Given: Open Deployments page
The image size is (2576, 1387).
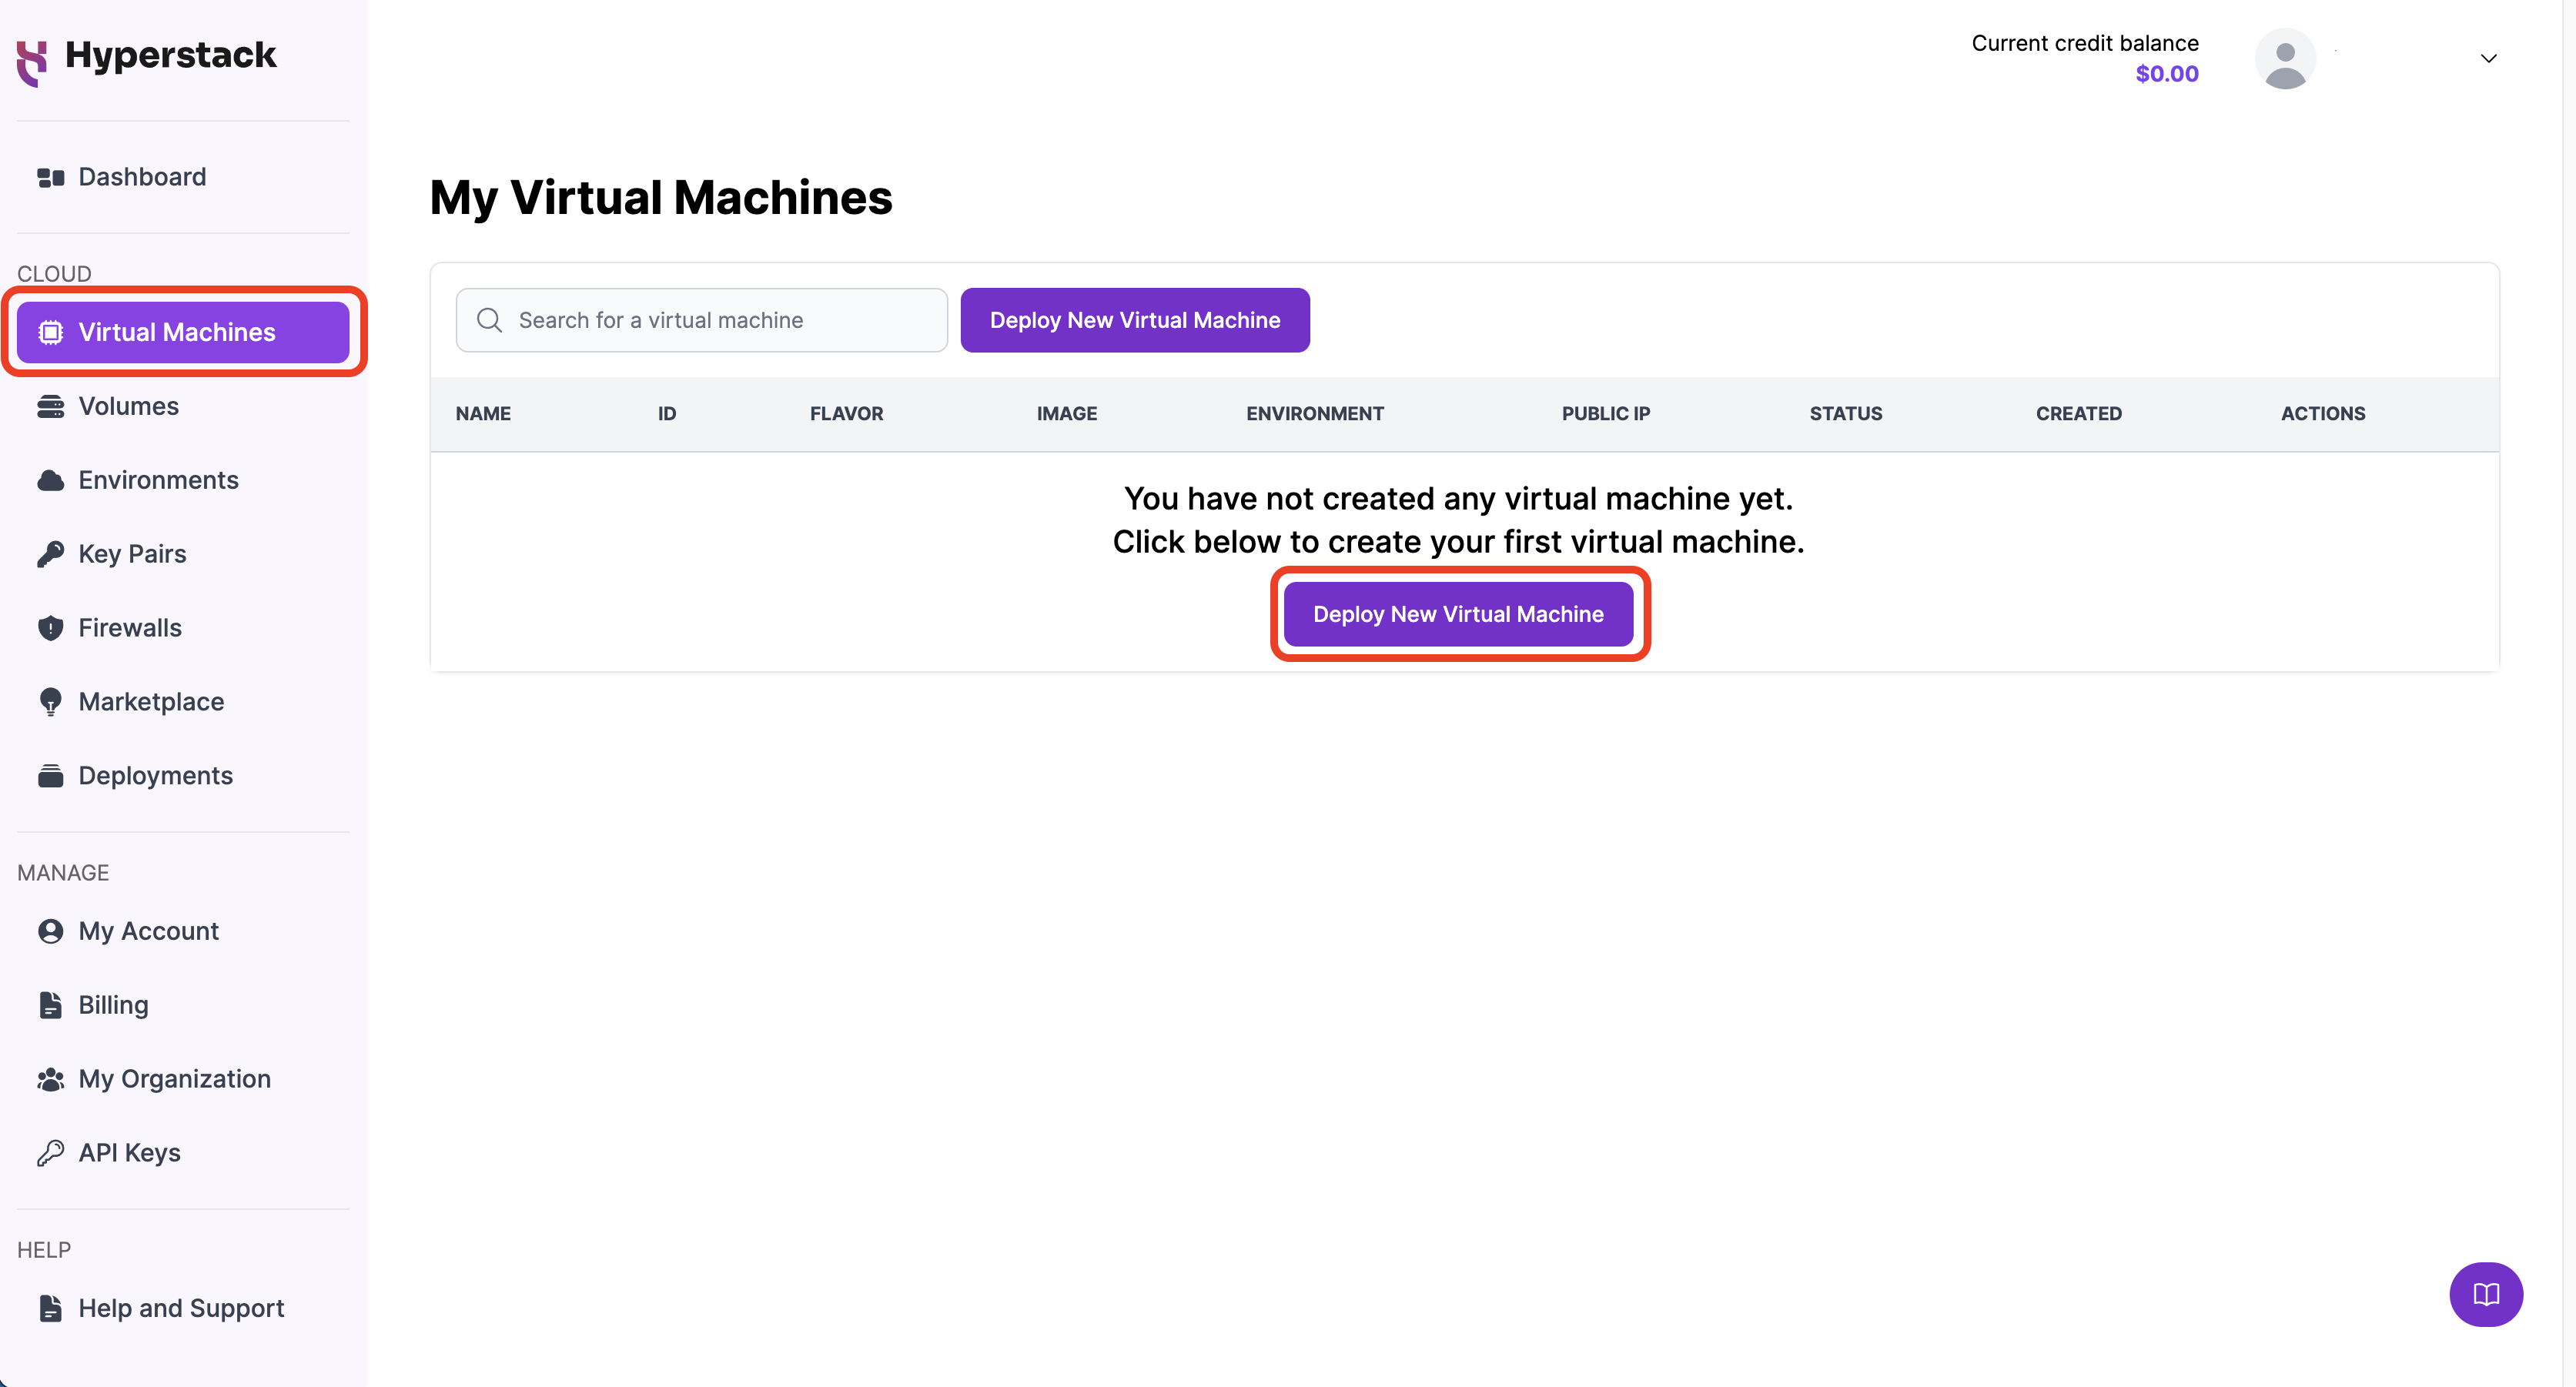Looking at the screenshot, I should (x=183, y=776).
